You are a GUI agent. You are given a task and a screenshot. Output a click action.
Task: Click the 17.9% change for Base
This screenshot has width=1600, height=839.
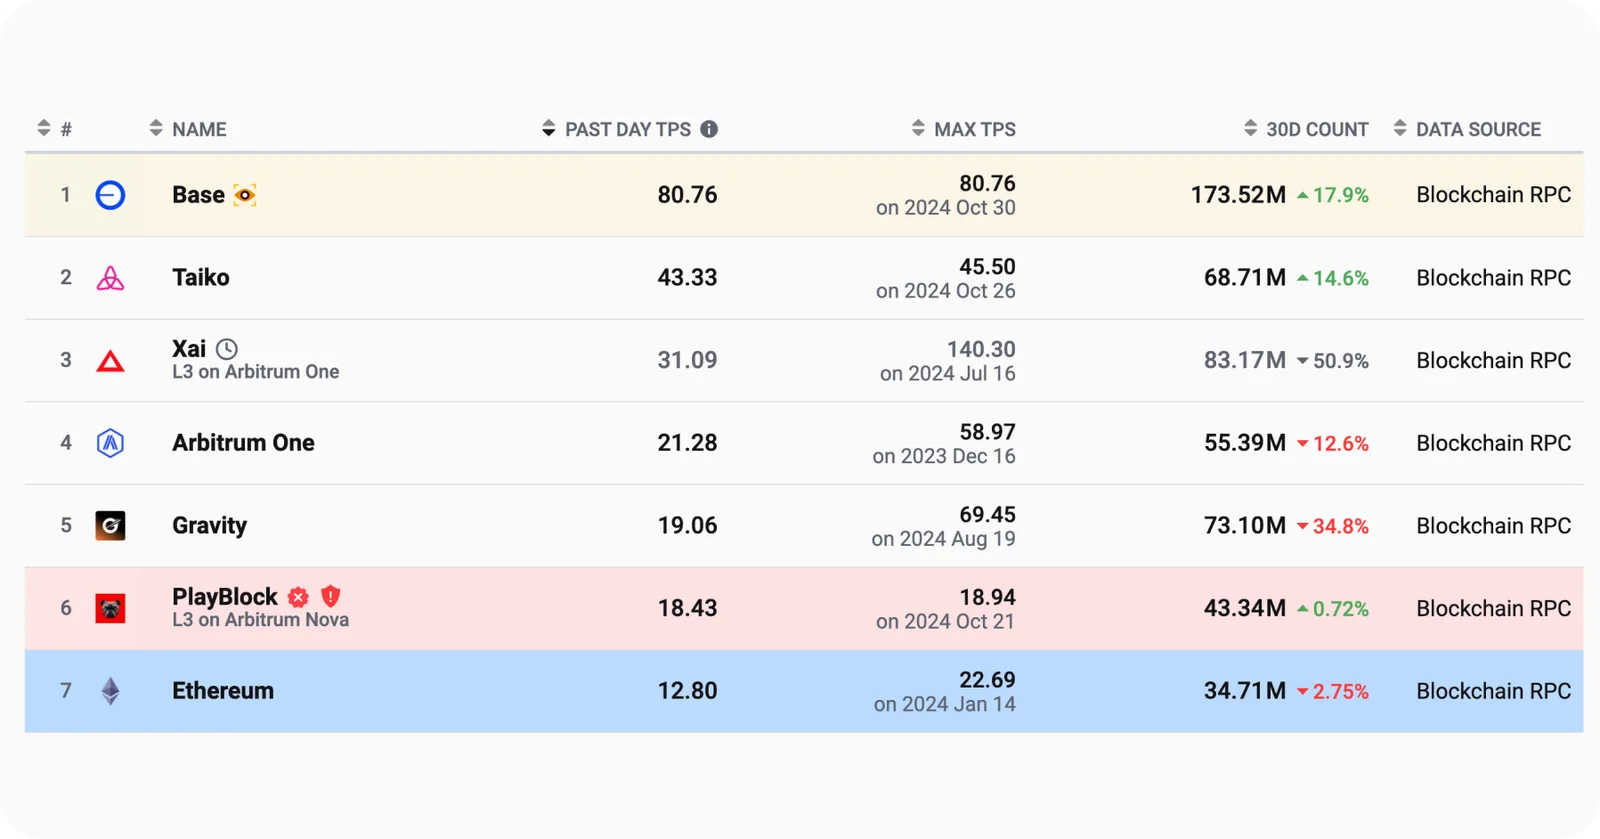tap(1340, 195)
